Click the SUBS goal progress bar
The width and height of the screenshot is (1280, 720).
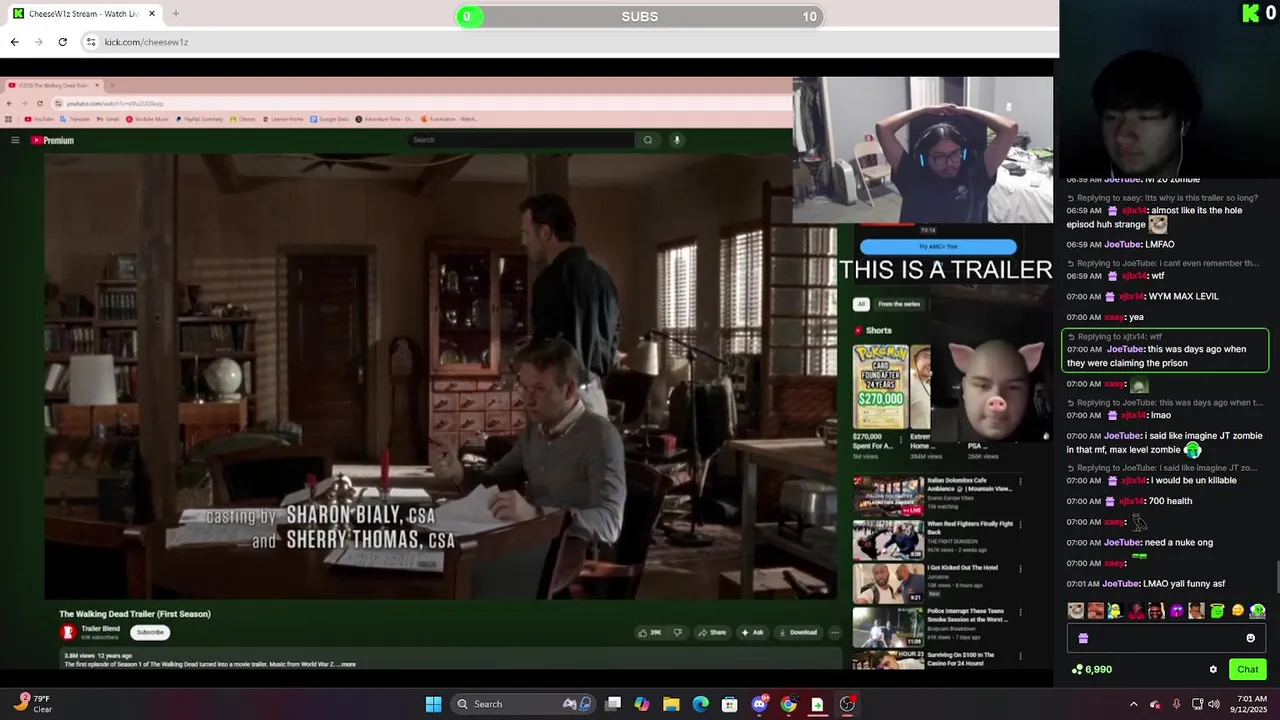pyautogui.click(x=640, y=16)
